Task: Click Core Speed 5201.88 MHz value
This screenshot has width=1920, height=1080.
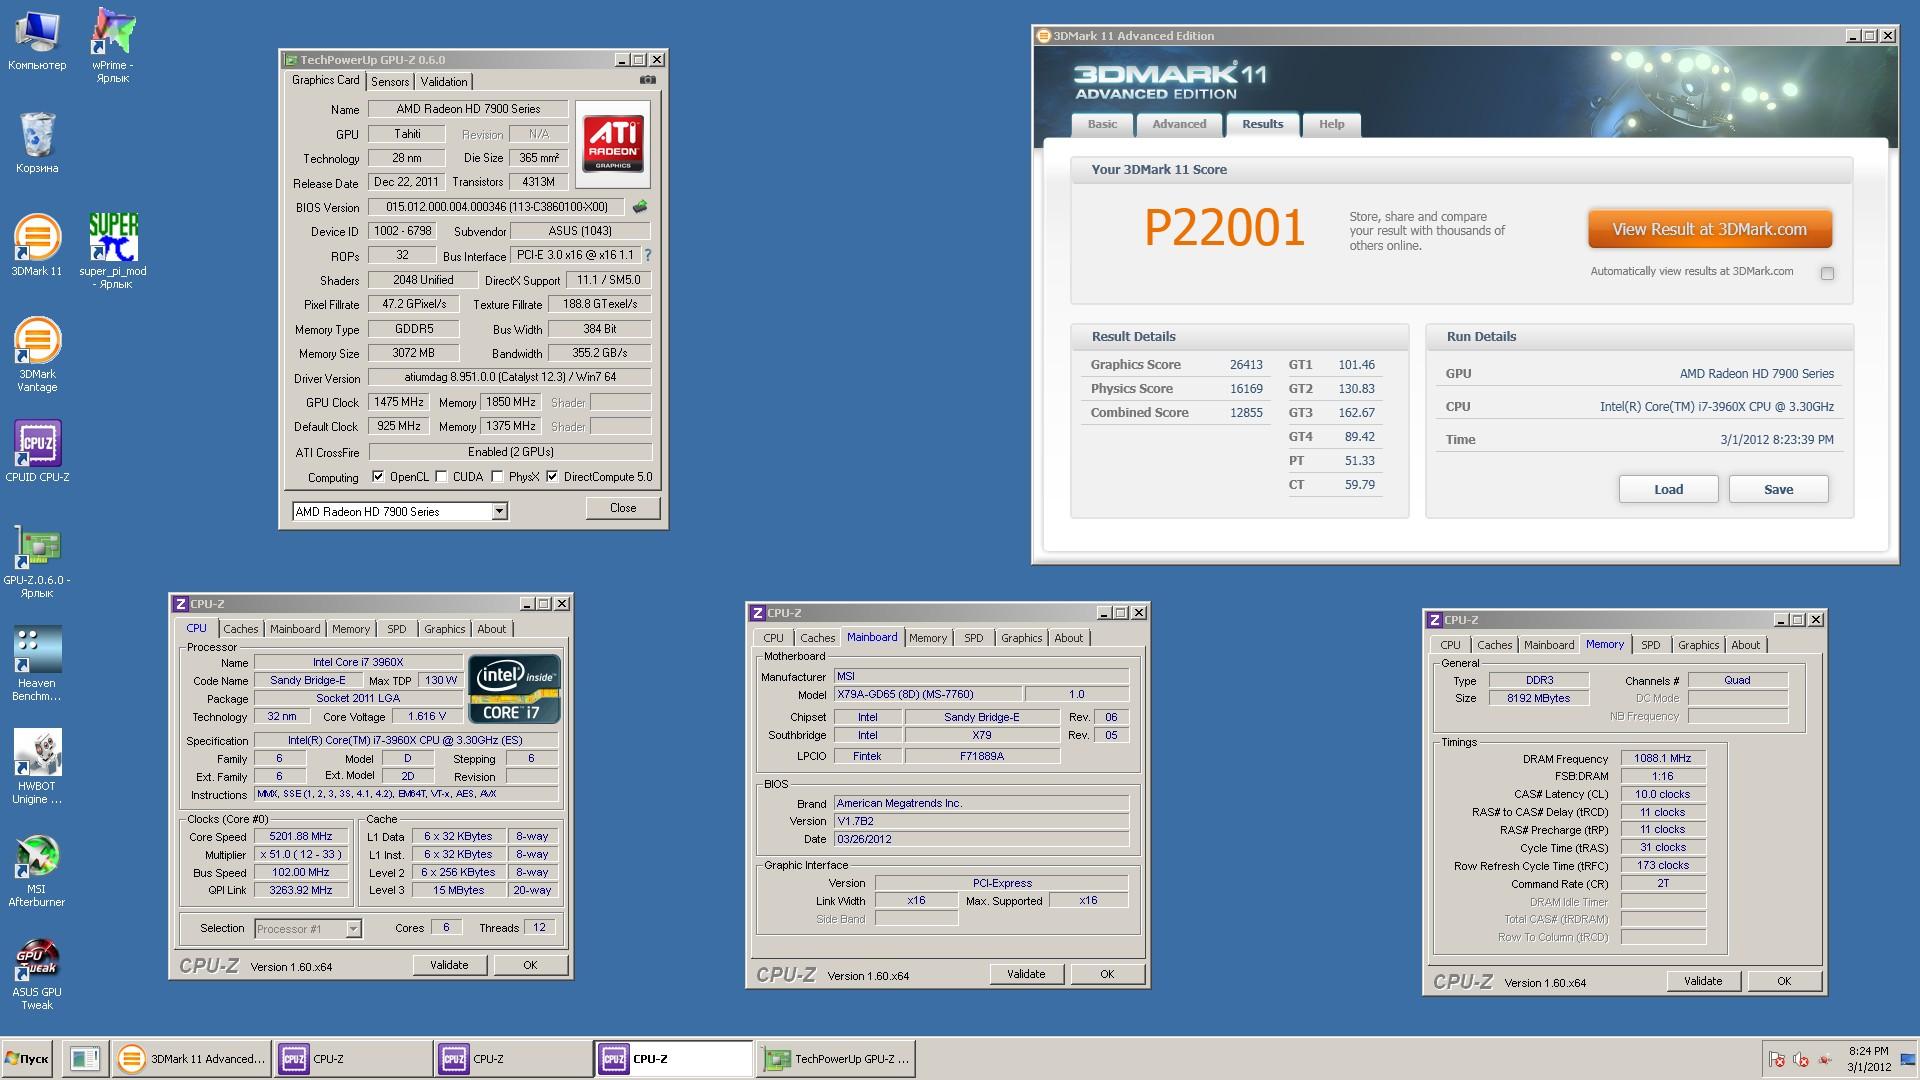Action: 301,836
